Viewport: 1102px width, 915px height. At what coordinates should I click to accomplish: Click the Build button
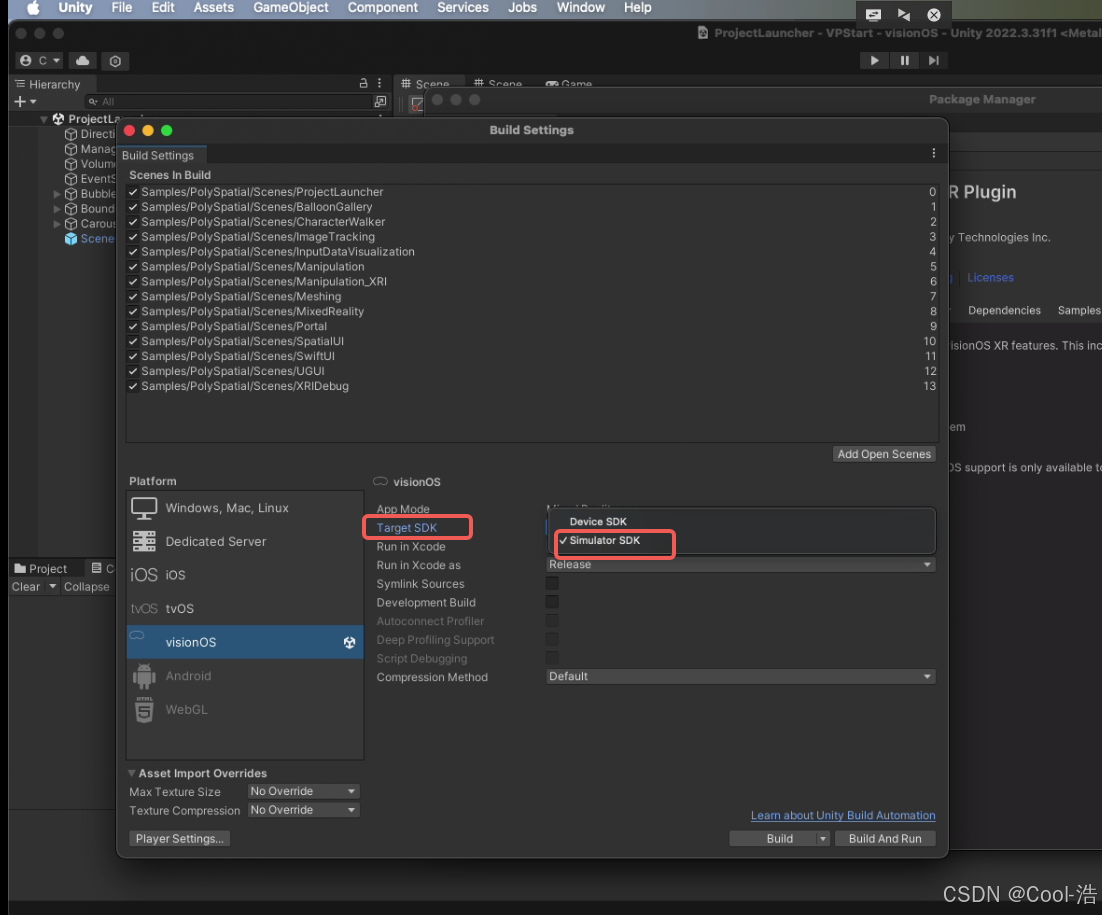point(779,838)
